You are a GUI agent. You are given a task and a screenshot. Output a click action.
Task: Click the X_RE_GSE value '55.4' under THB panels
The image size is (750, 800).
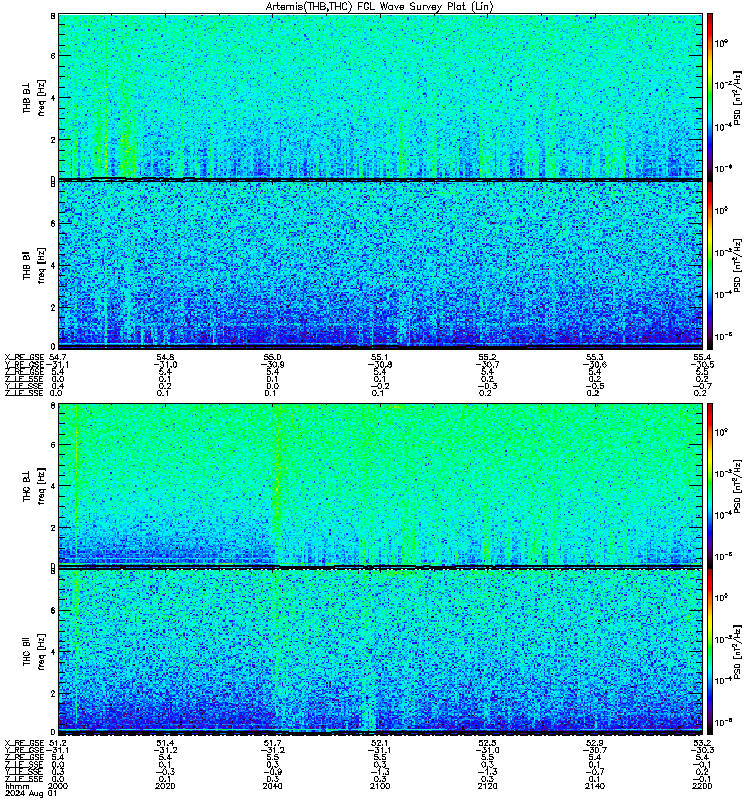(702, 357)
